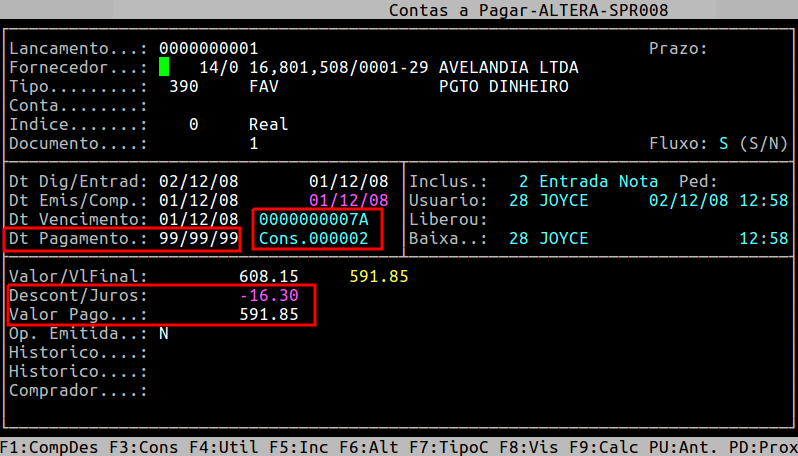
Task: Click the Cons.000002 consolidation code
Action: click(313, 238)
